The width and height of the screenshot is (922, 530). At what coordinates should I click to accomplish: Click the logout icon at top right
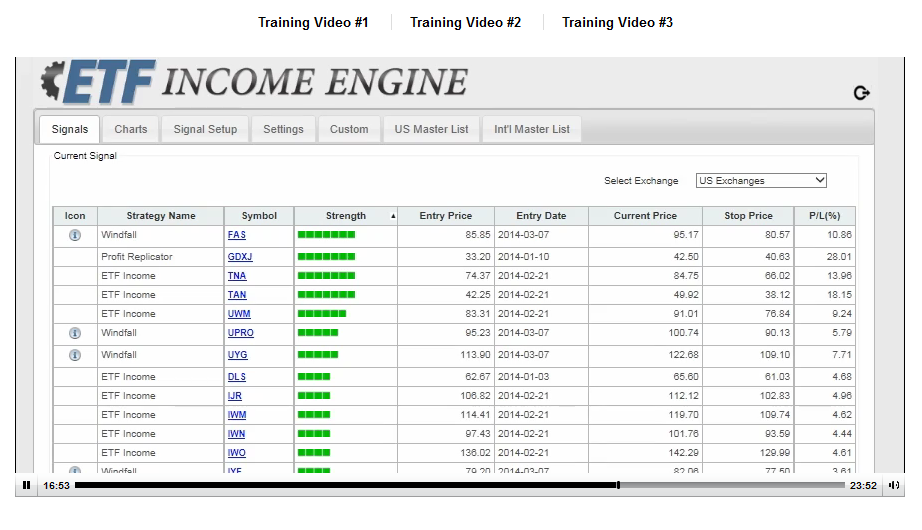click(861, 93)
